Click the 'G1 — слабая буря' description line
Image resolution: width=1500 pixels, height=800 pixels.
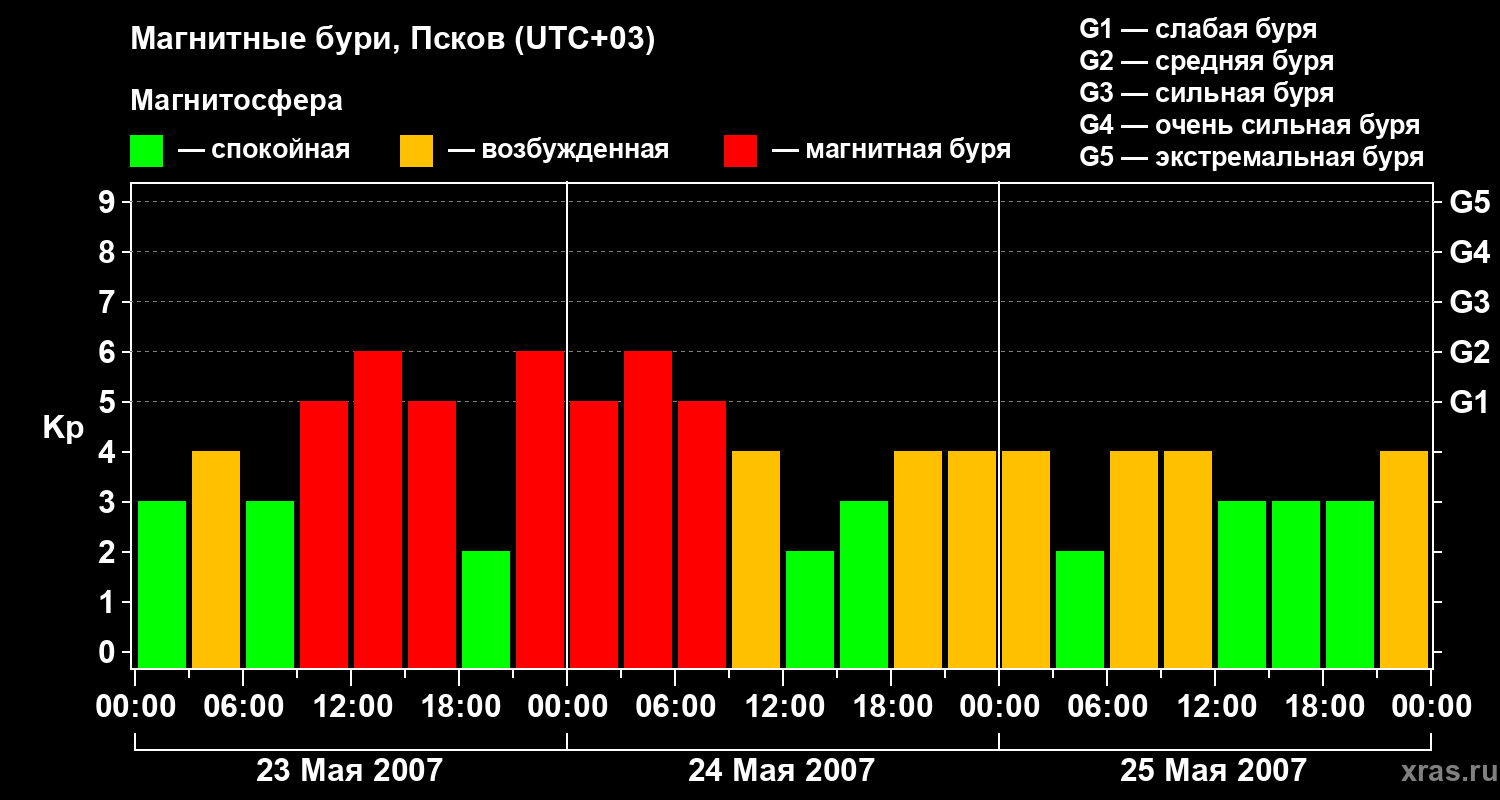(1198, 29)
